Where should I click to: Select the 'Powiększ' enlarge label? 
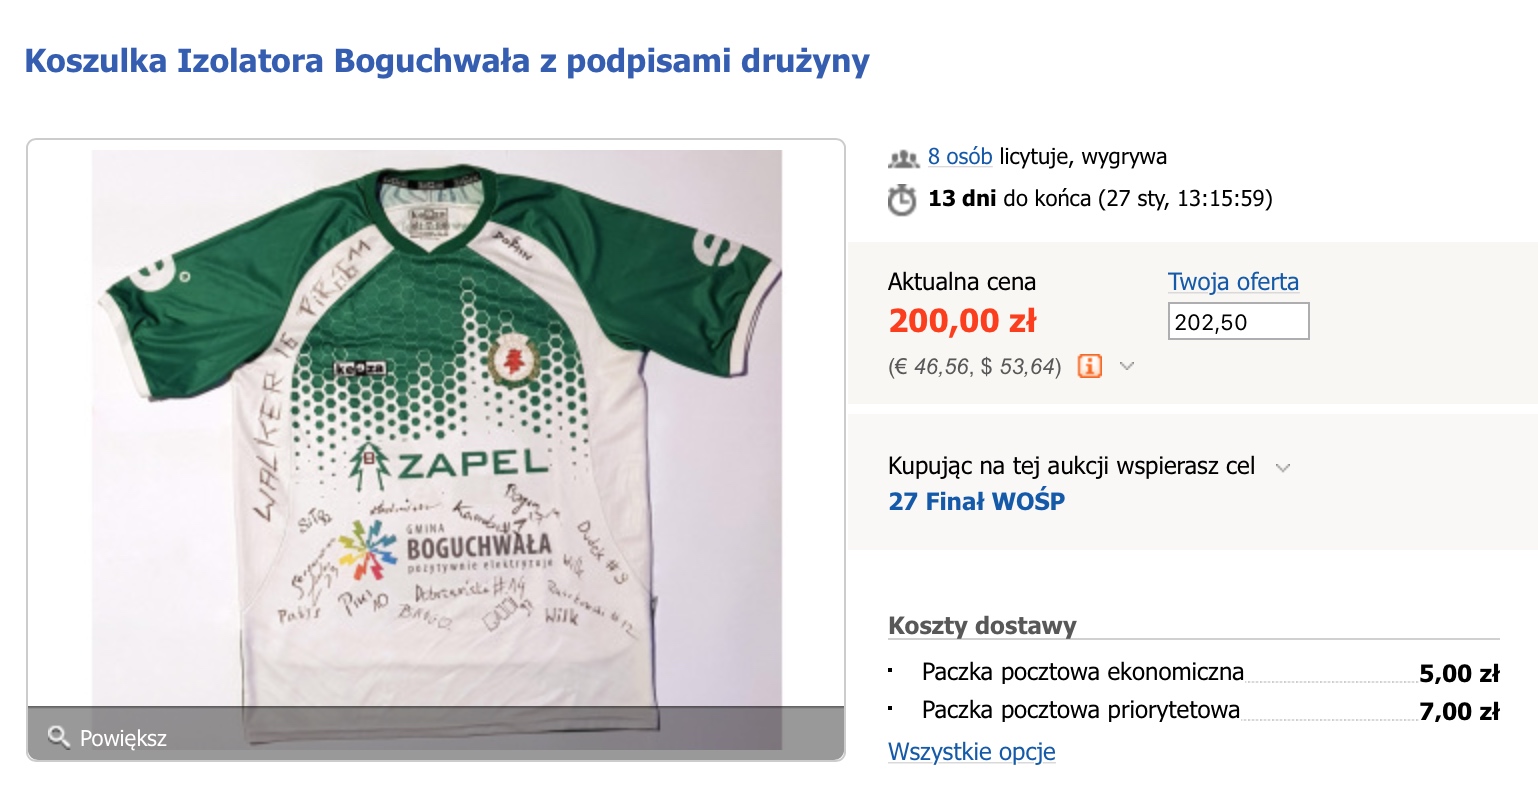click(123, 738)
